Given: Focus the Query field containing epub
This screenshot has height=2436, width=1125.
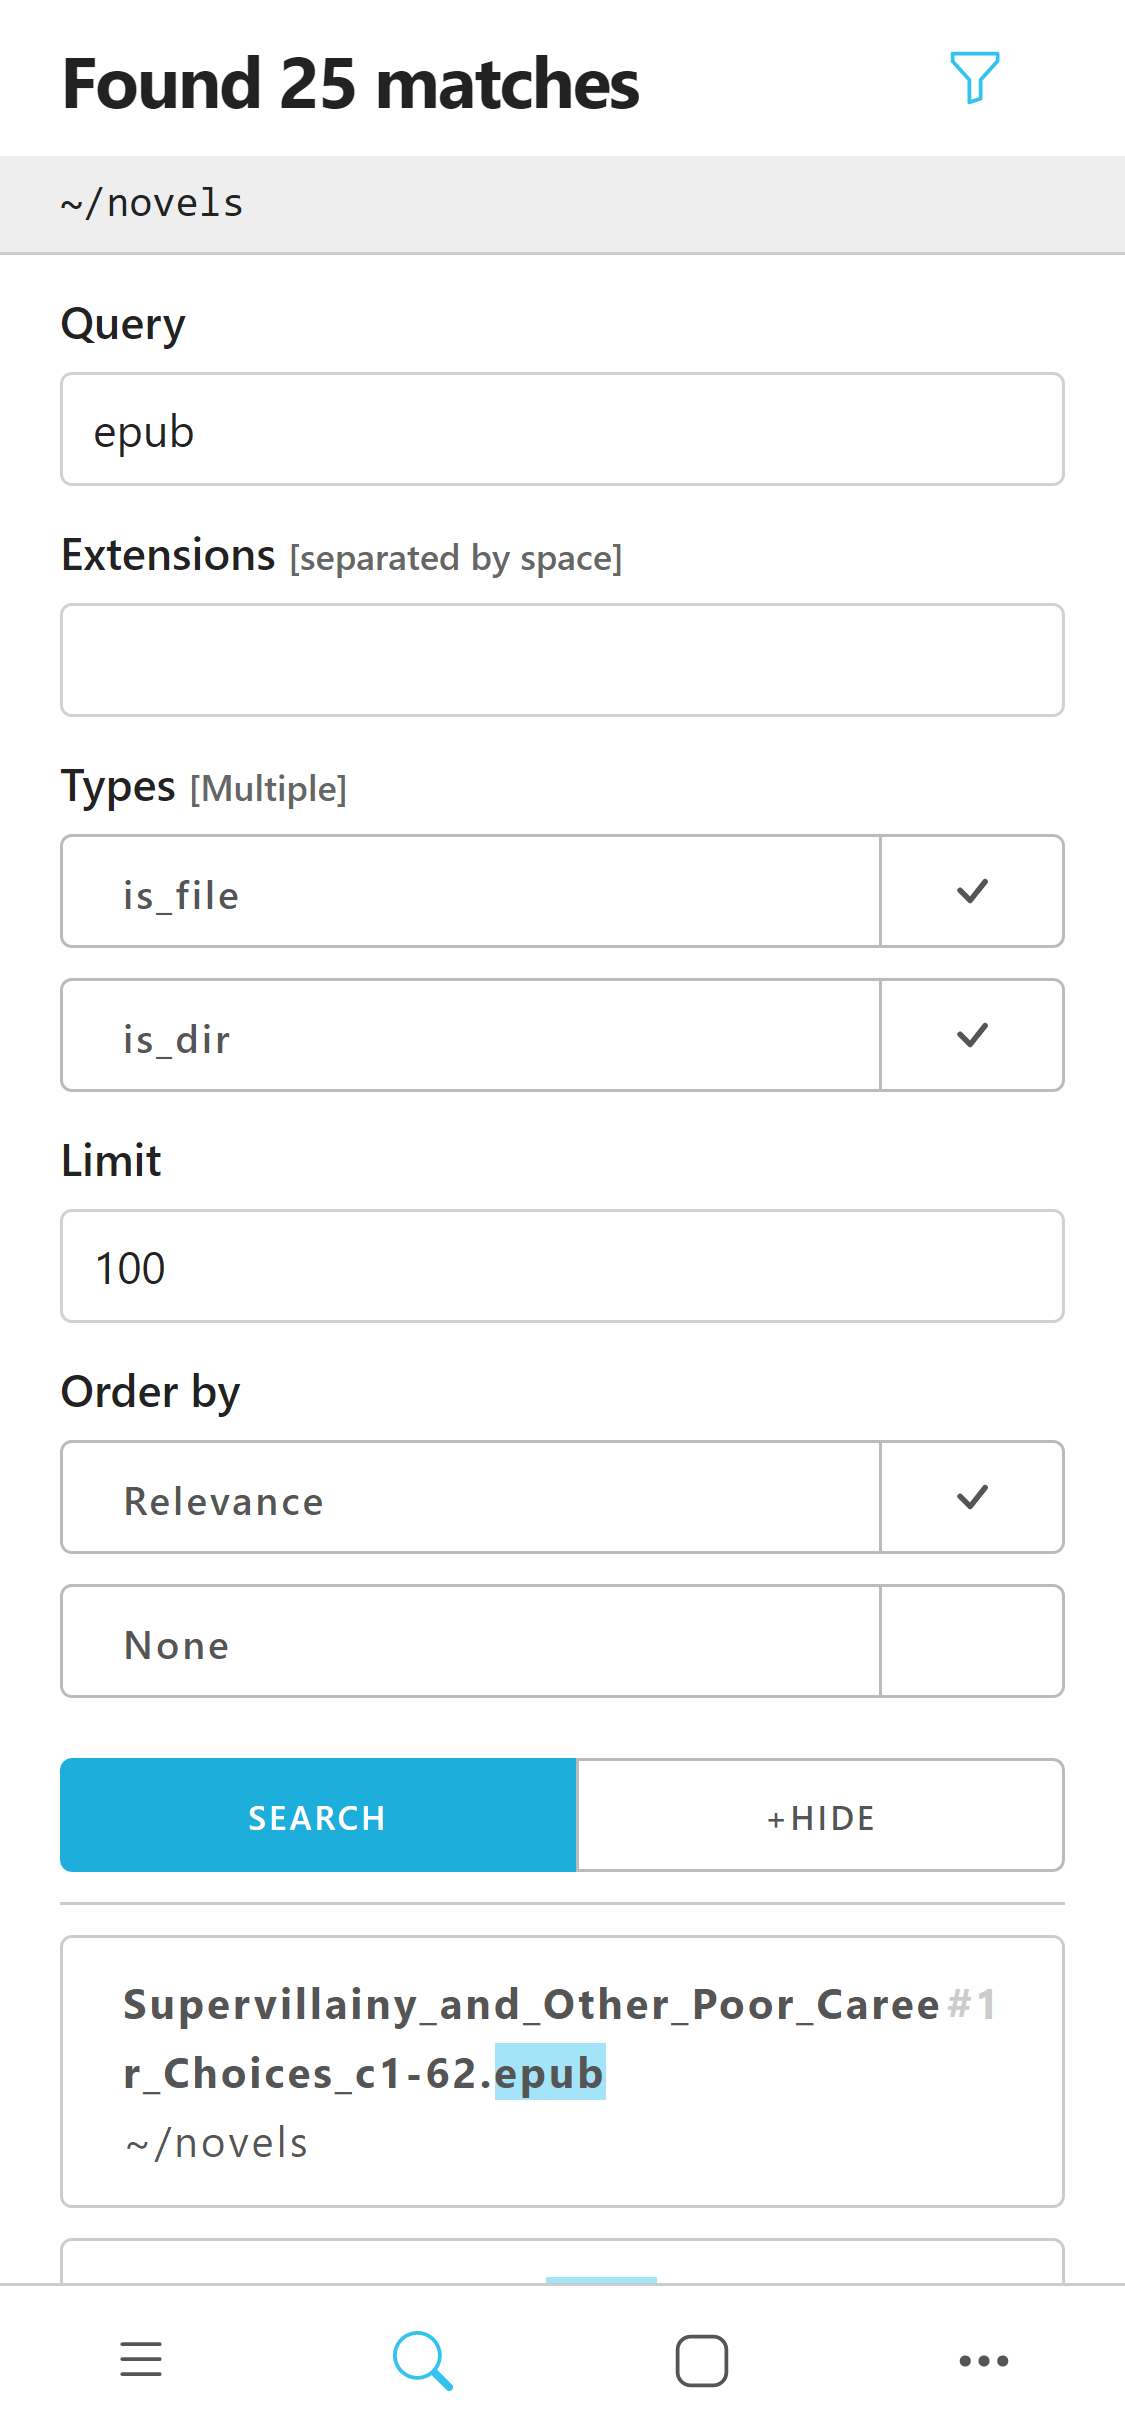Looking at the screenshot, I should 562,430.
